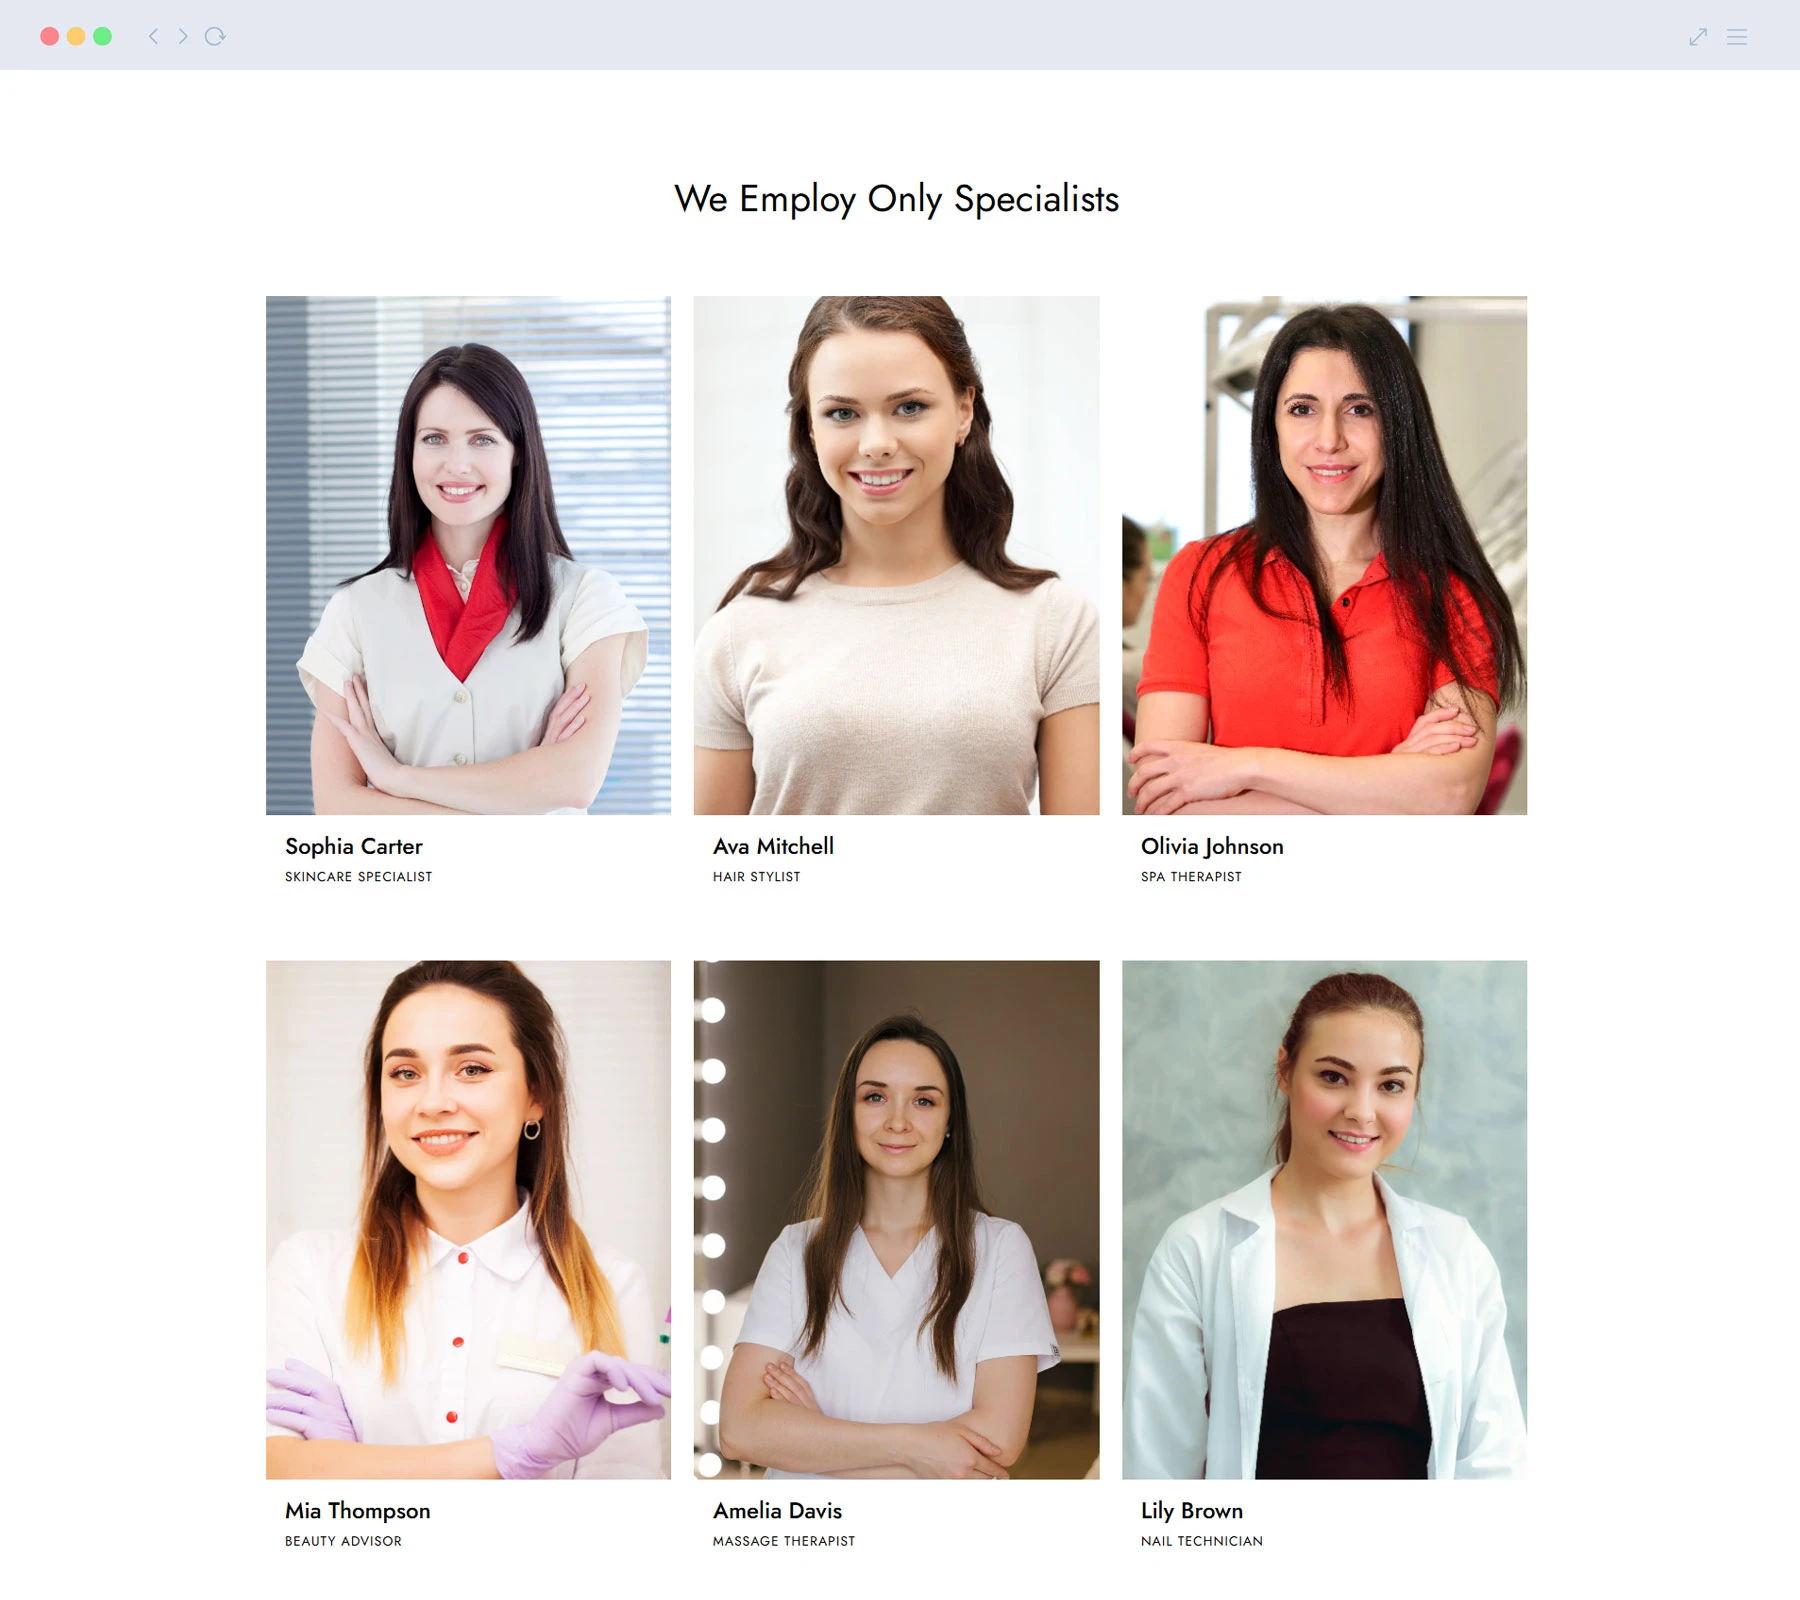Viewport: 1800px width, 1600px height.
Task: Open Mia Thompson's profile photo
Action: (x=468, y=1220)
